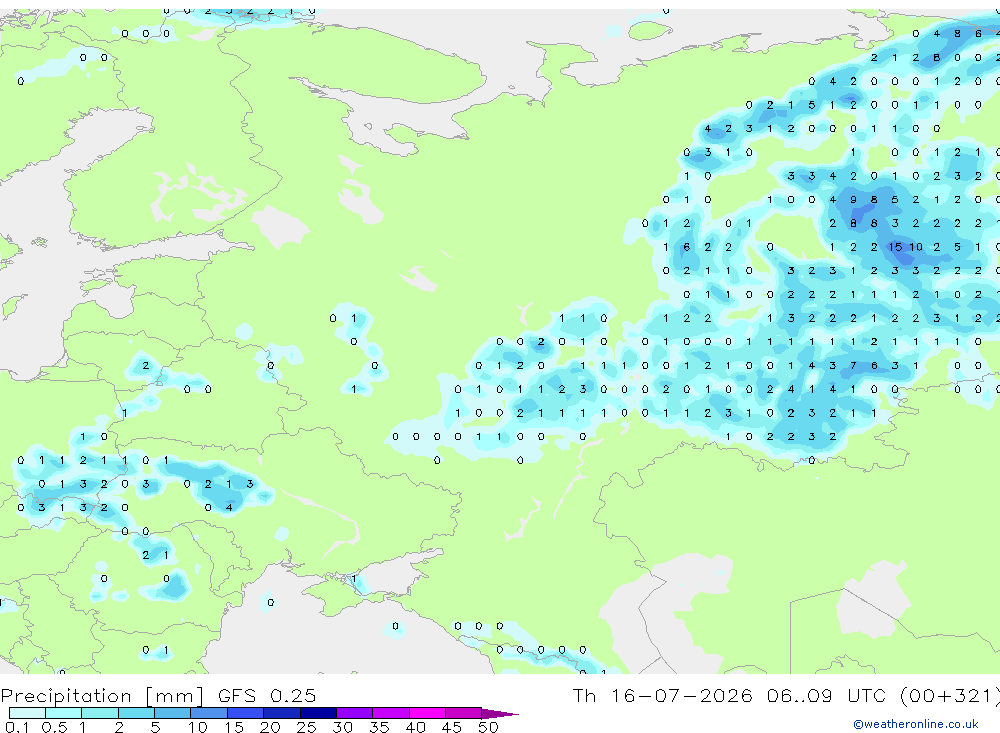Click legend scale label '0.1'
The image size is (1000, 733).
pos(17,727)
